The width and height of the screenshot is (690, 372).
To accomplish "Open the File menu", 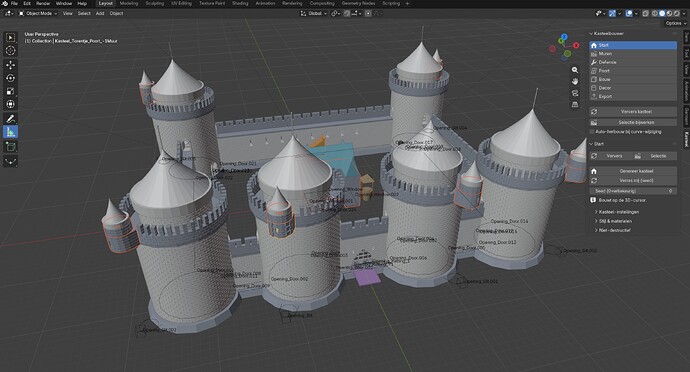I will pyautogui.click(x=14, y=4).
